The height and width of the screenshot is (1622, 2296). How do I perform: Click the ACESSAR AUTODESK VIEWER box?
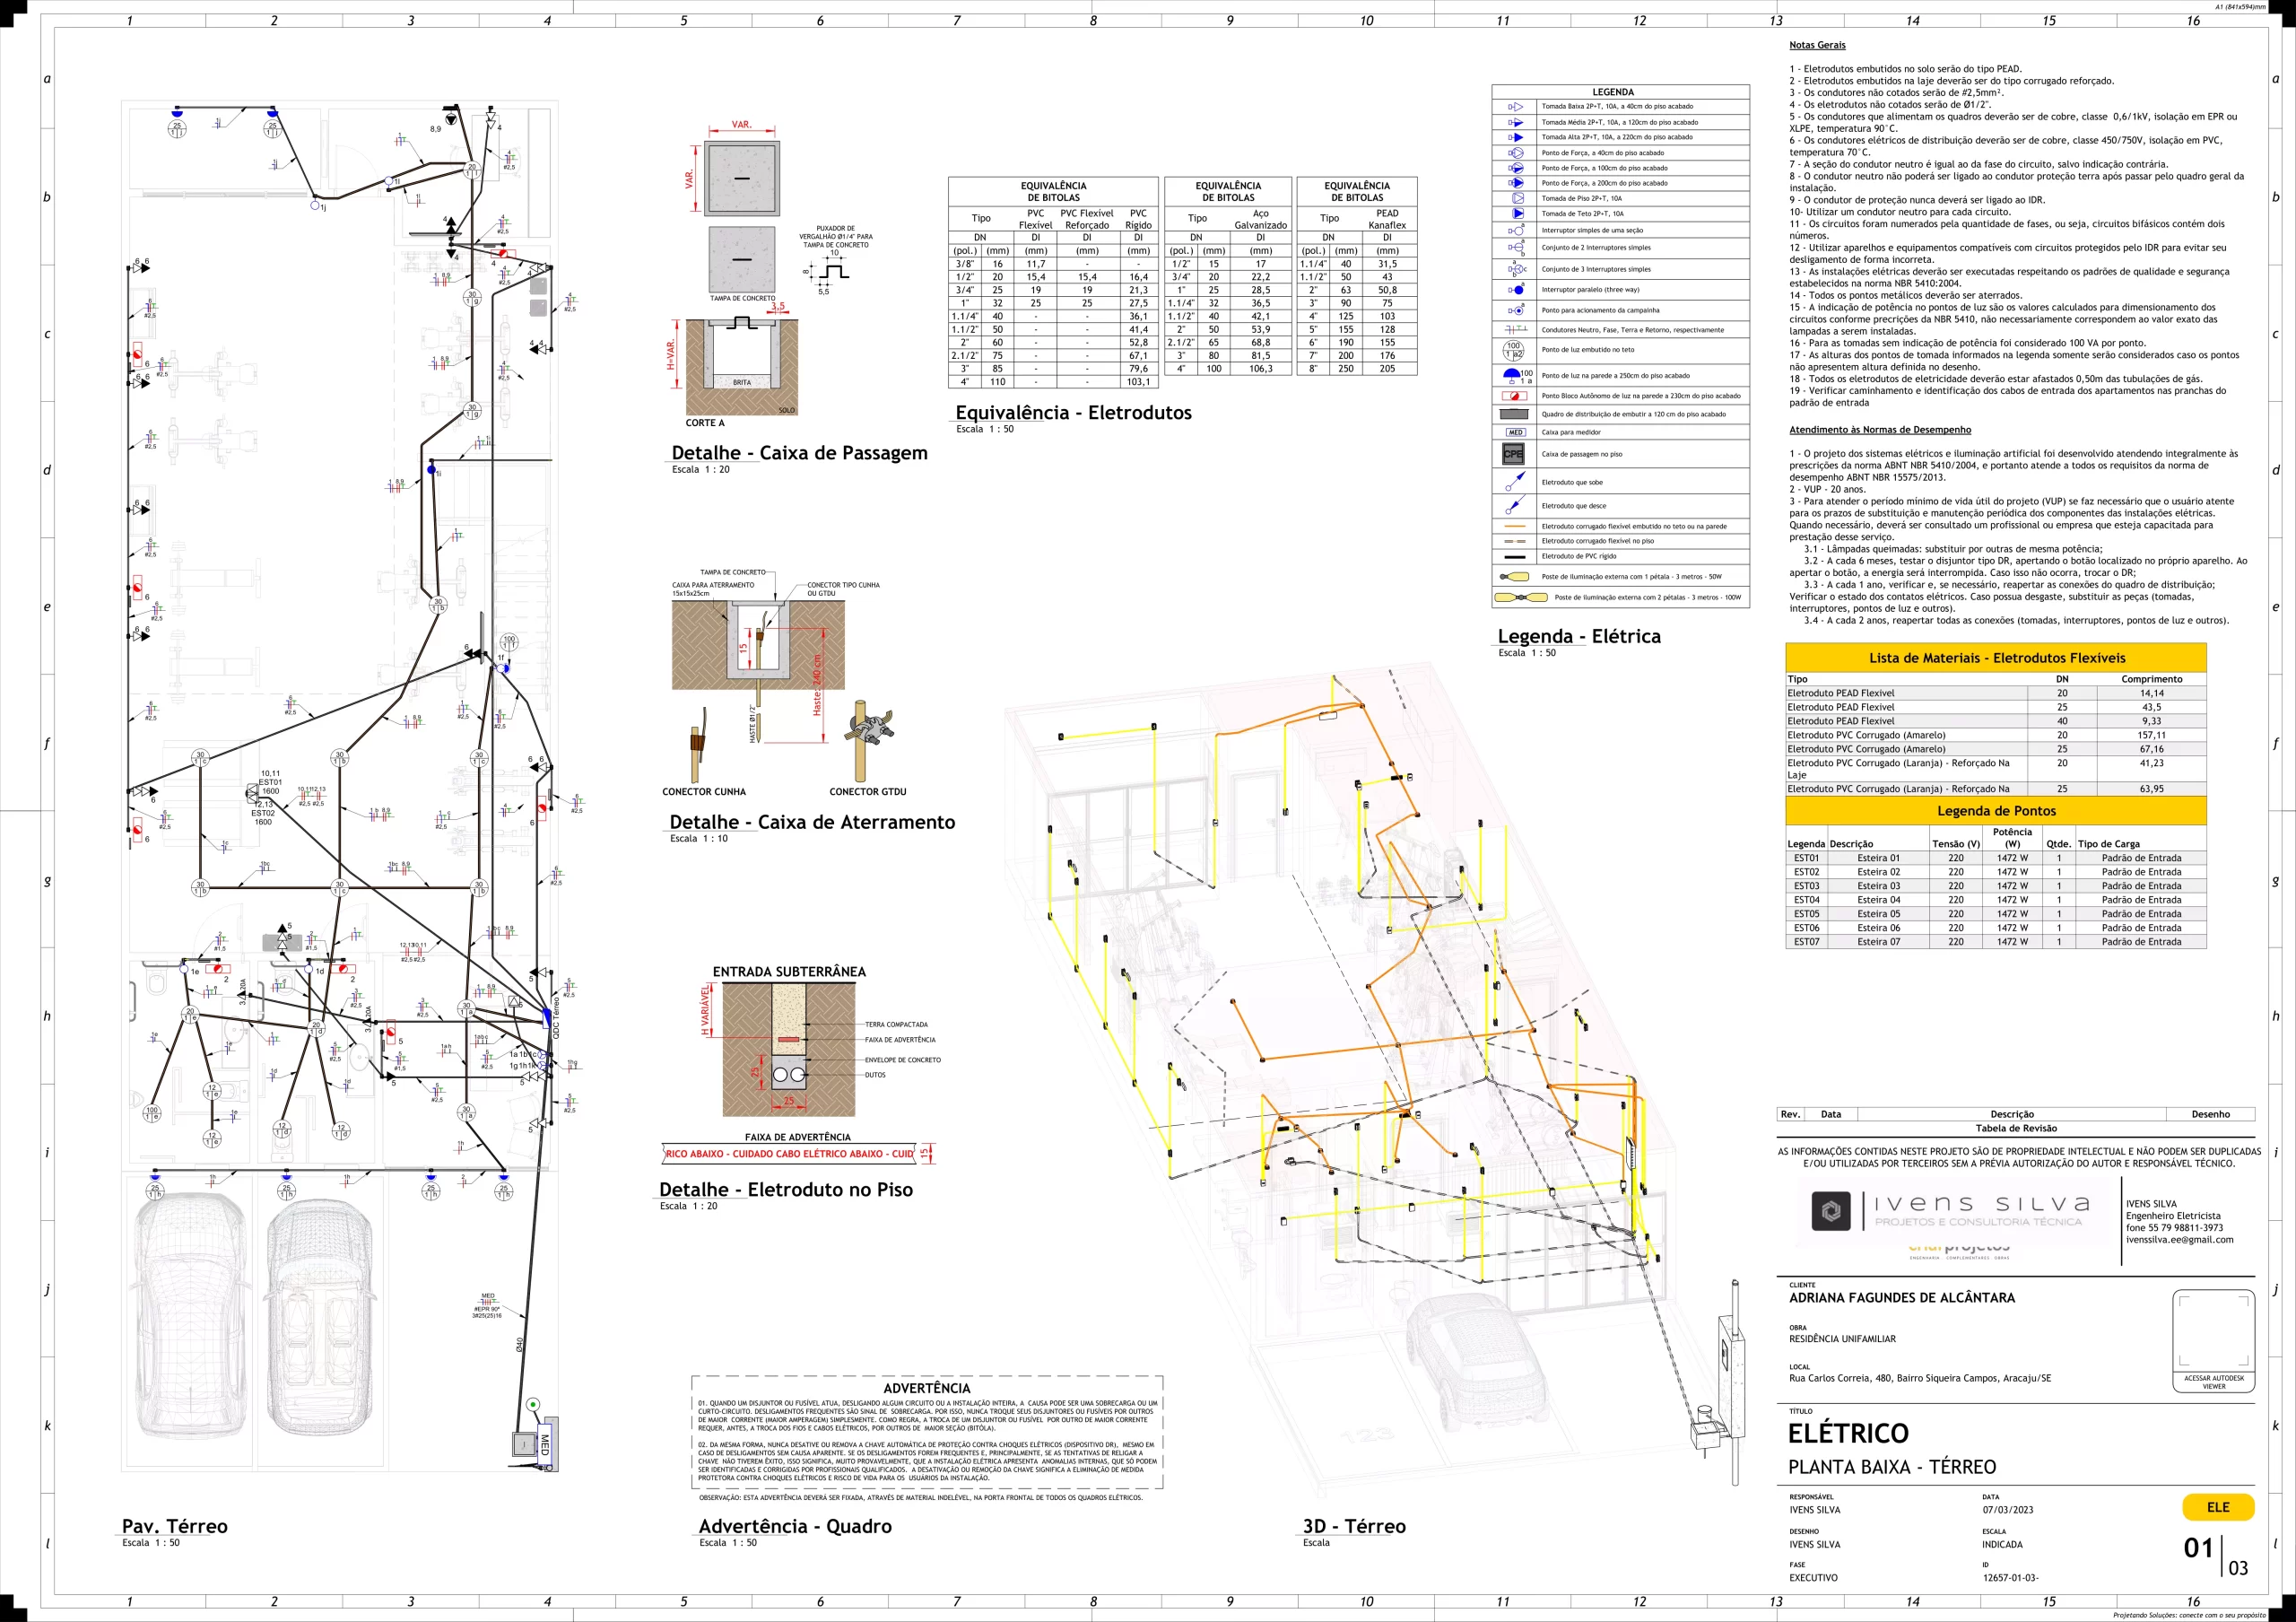coord(2214,1341)
